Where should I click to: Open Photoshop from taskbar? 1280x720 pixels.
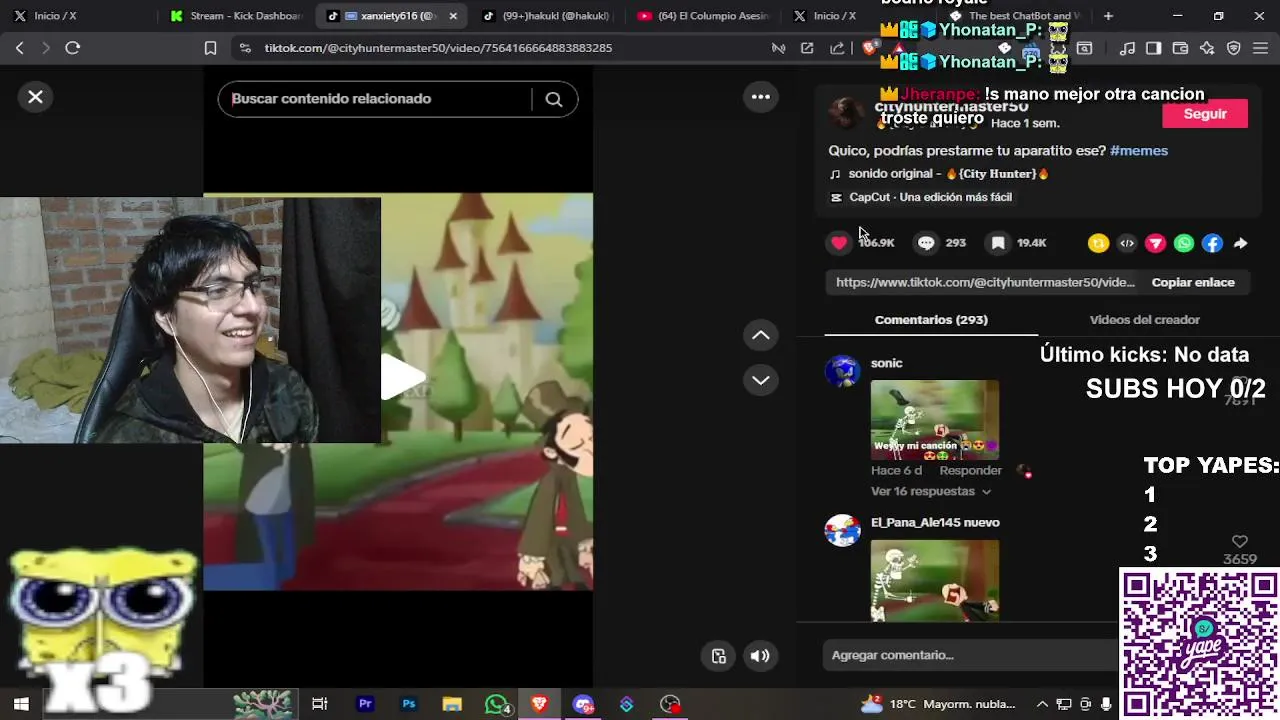coord(409,704)
